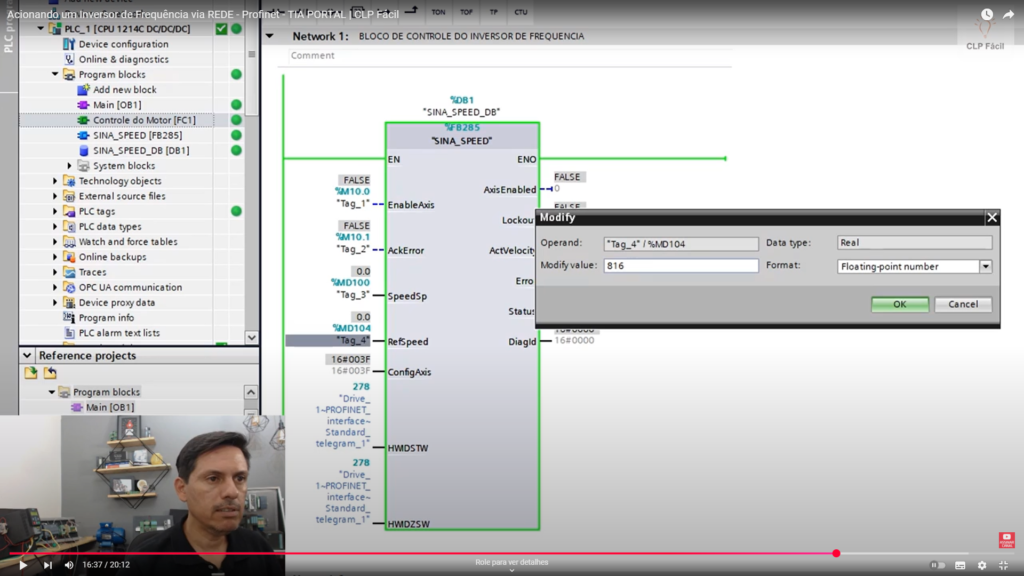
Task: Insert a CTU counter from toolbar
Action: point(520,12)
